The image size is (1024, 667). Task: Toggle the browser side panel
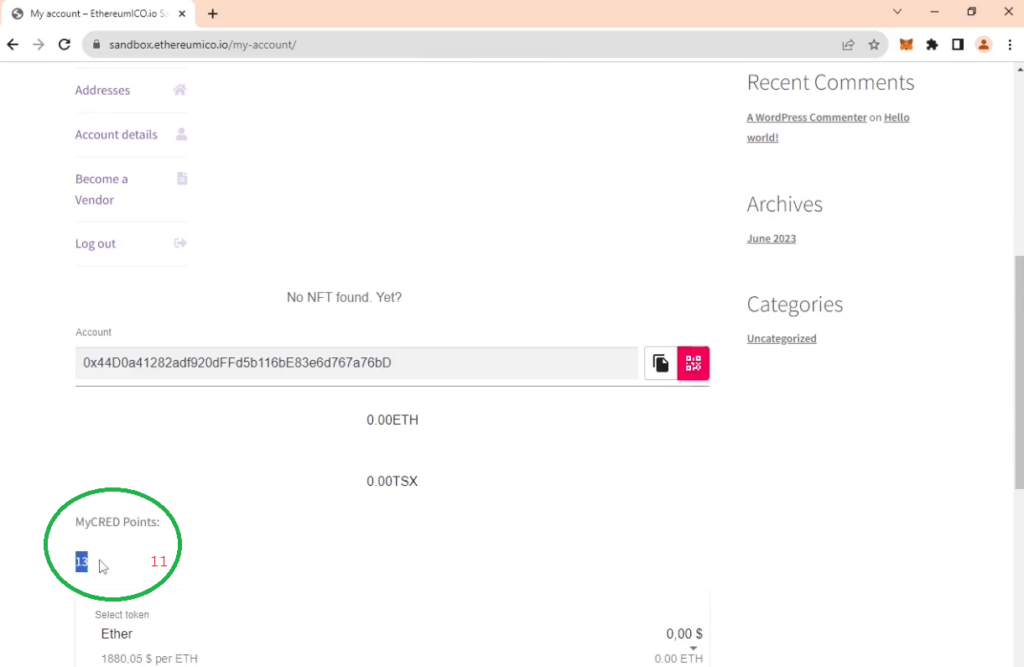point(957,44)
